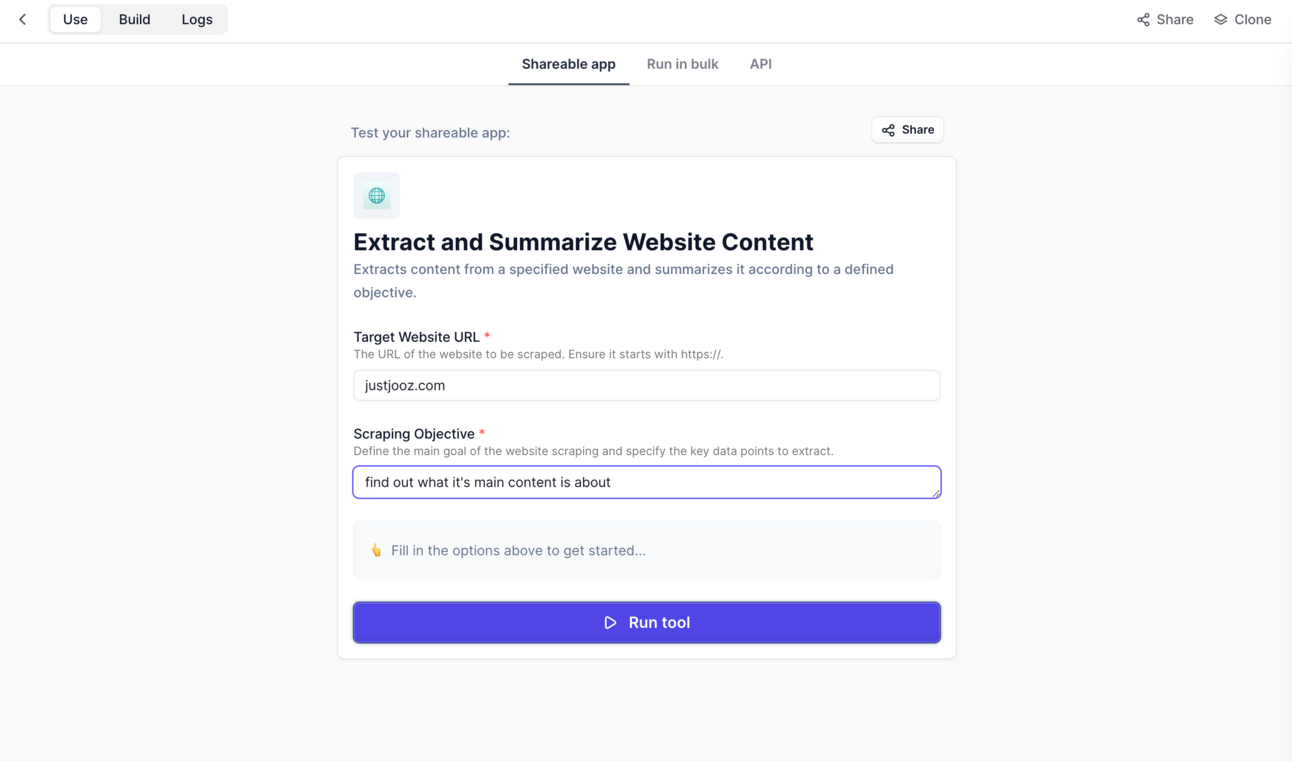Viewport: 1292px width, 761px height.
Task: Click the Scraping Objective label
Action: (x=414, y=434)
